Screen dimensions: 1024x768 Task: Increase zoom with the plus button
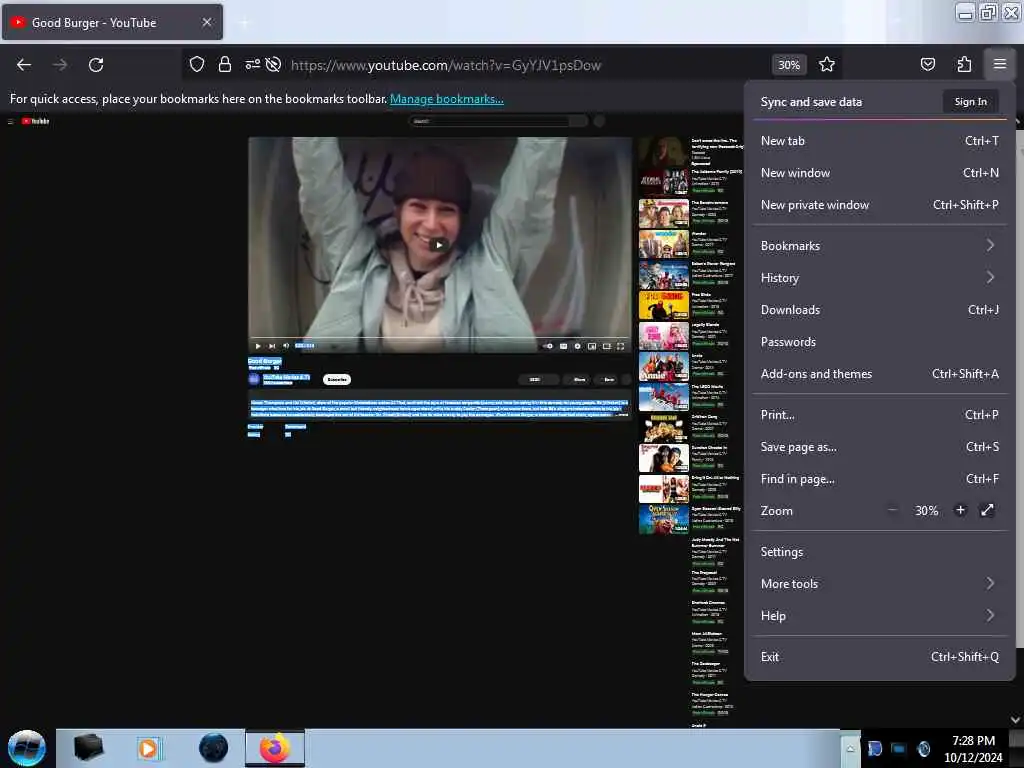[x=960, y=510]
